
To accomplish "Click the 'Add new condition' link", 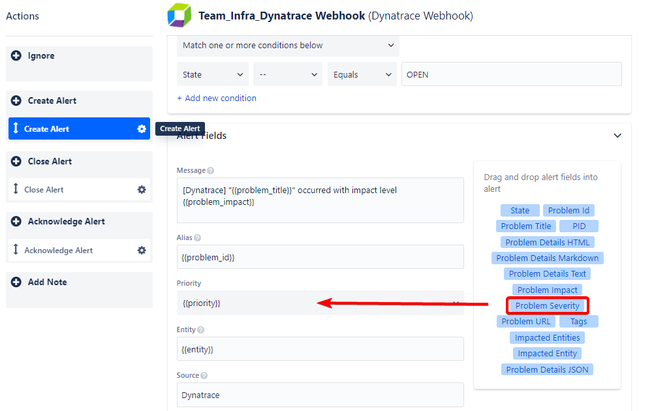I will [217, 98].
